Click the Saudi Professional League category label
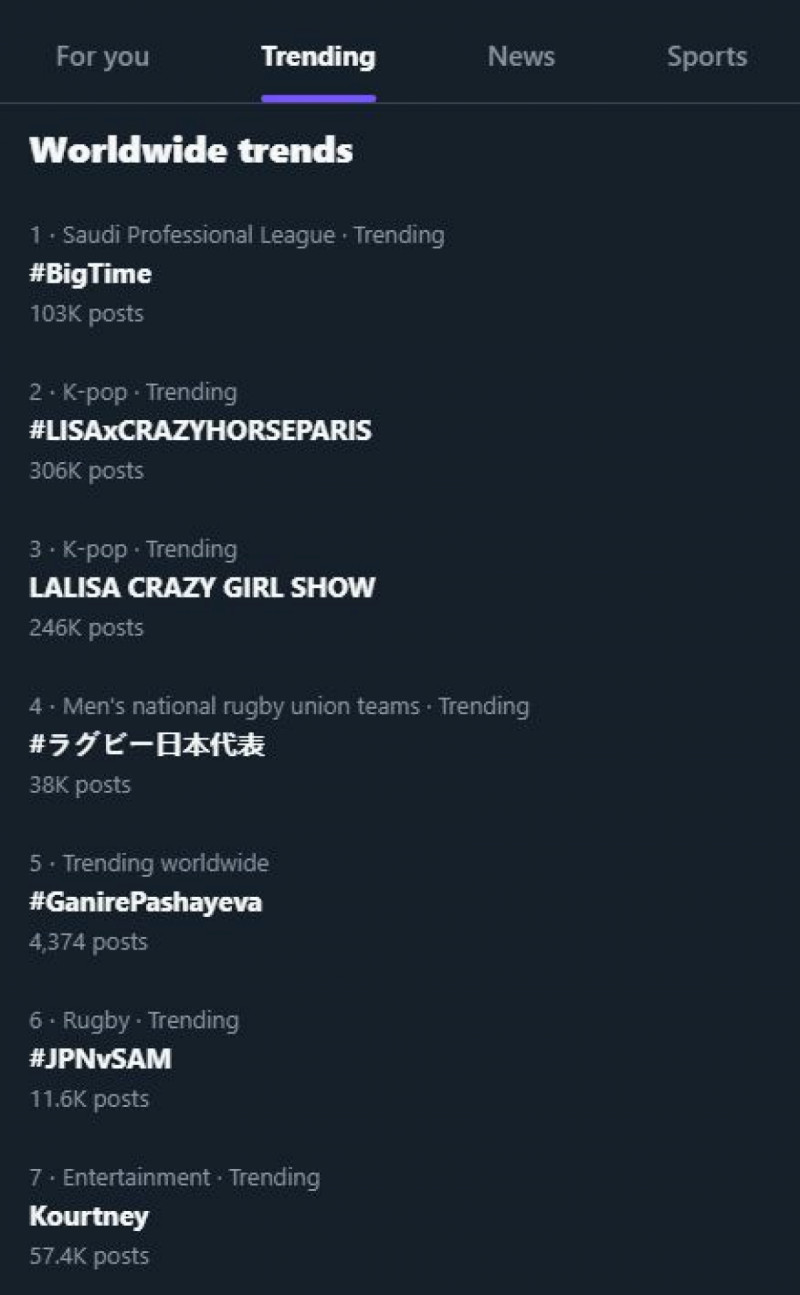The height and width of the screenshot is (1295, 800). [198, 236]
